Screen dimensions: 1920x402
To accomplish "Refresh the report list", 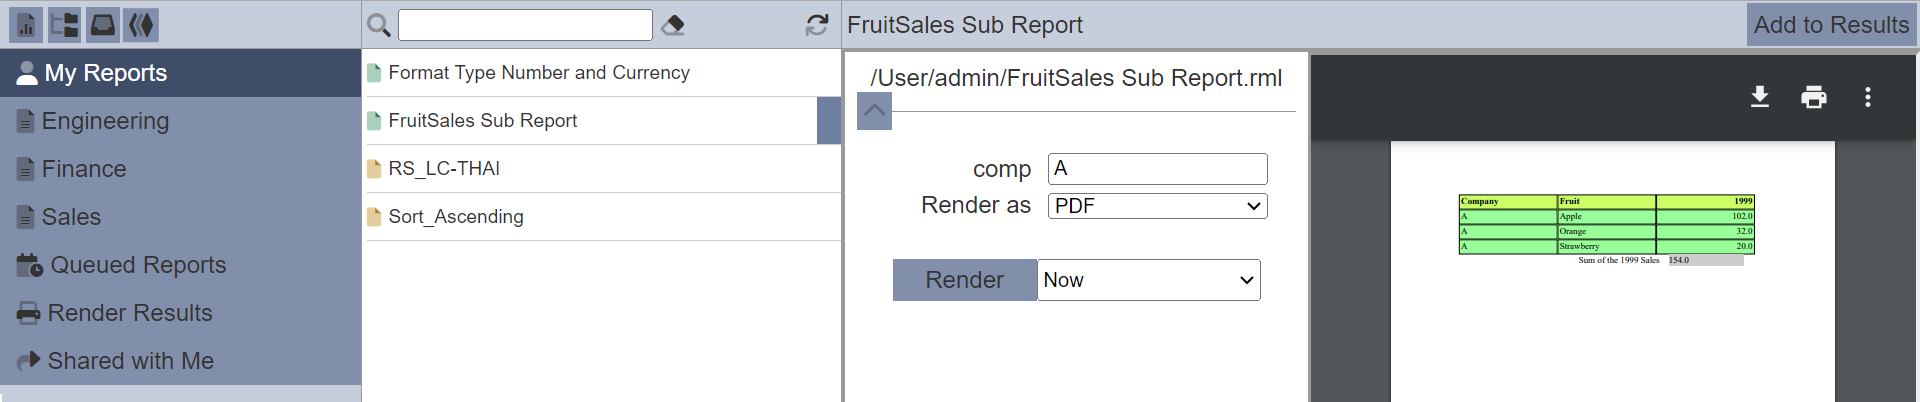I will tap(817, 25).
